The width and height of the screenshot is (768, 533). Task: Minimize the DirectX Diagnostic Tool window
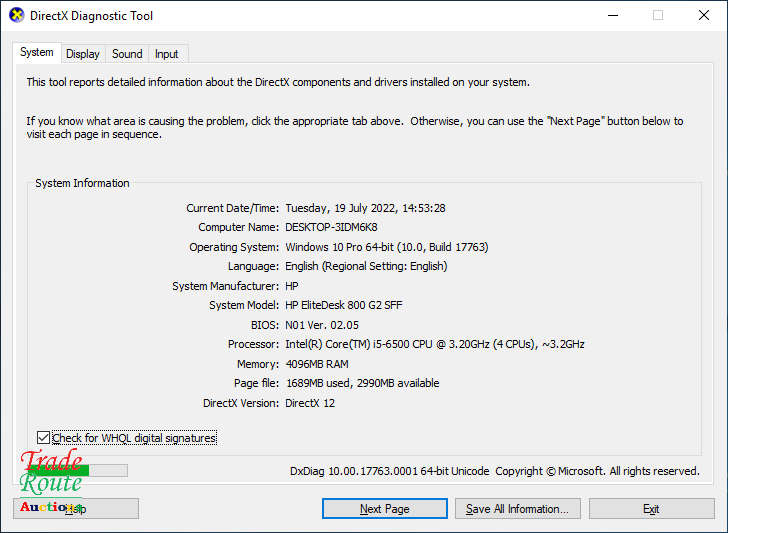612,16
